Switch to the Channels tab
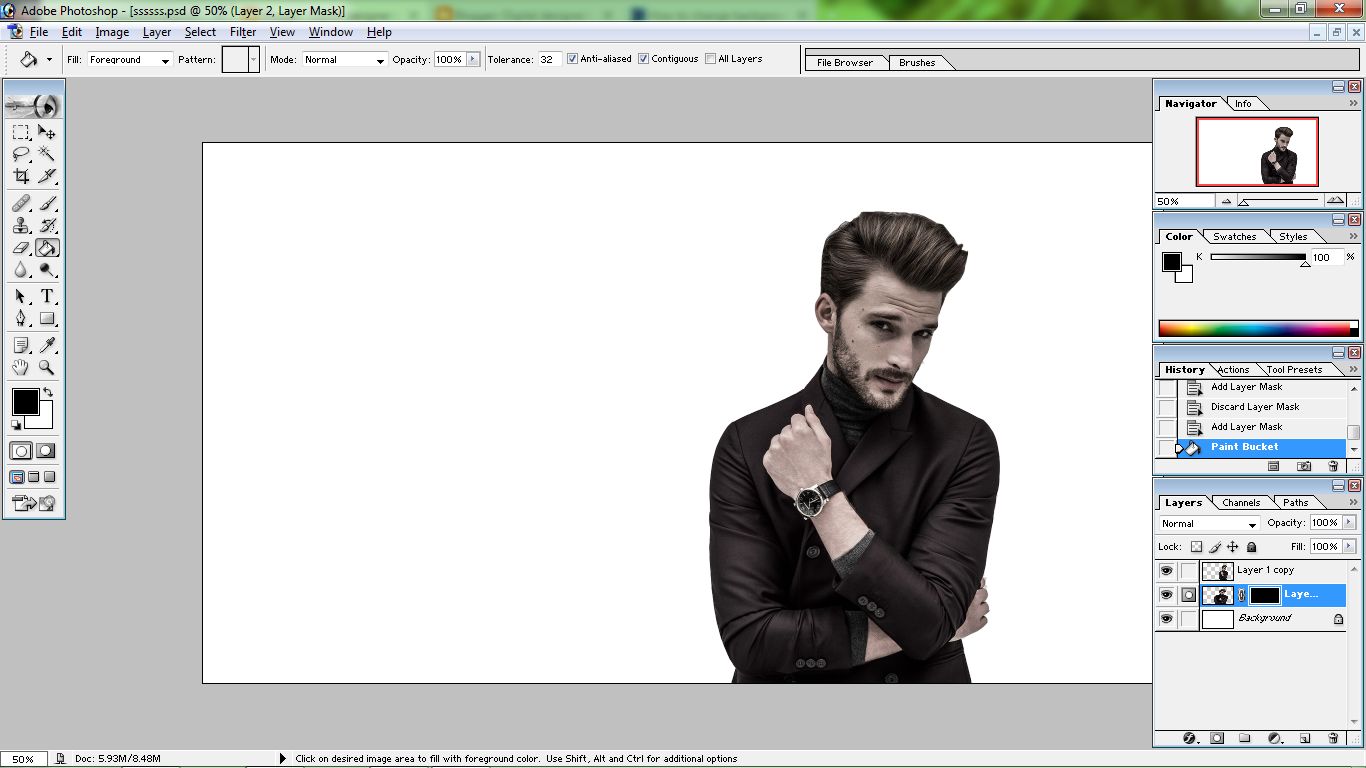 click(1241, 503)
